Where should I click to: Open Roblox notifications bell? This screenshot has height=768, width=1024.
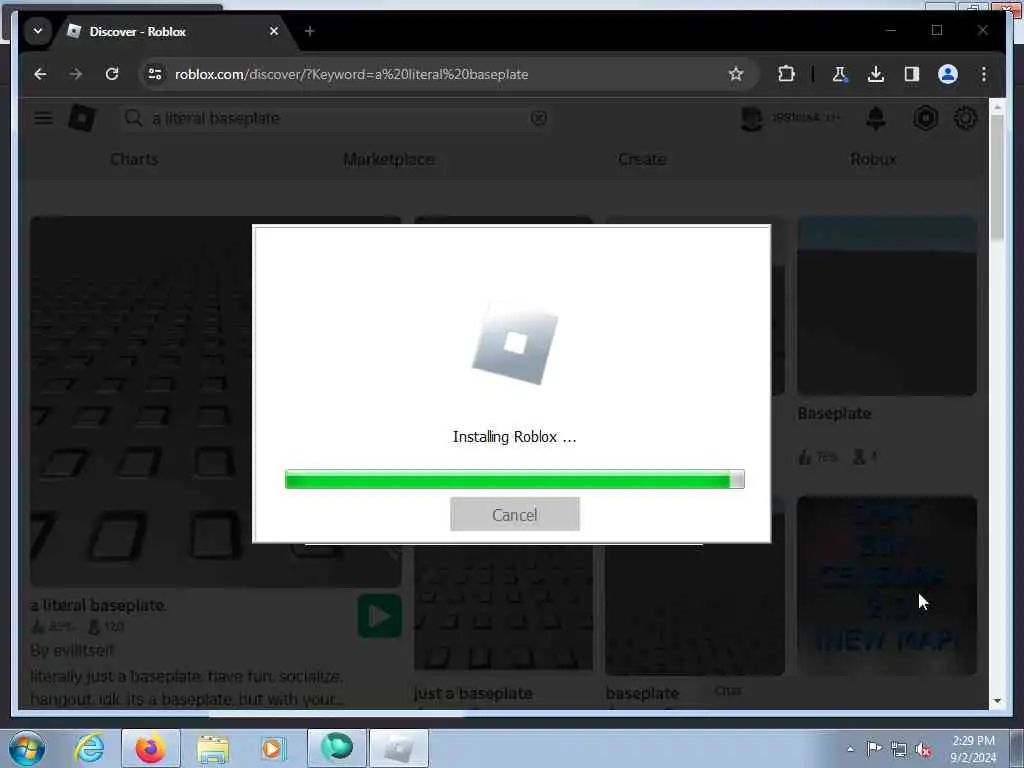coord(875,118)
